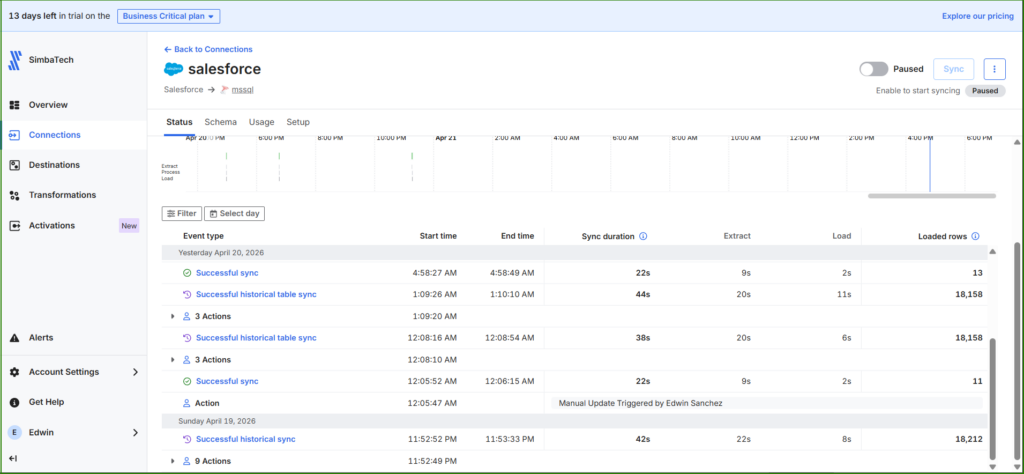Click the Get Help info icon
This screenshot has width=1024, height=474.
(x=14, y=402)
